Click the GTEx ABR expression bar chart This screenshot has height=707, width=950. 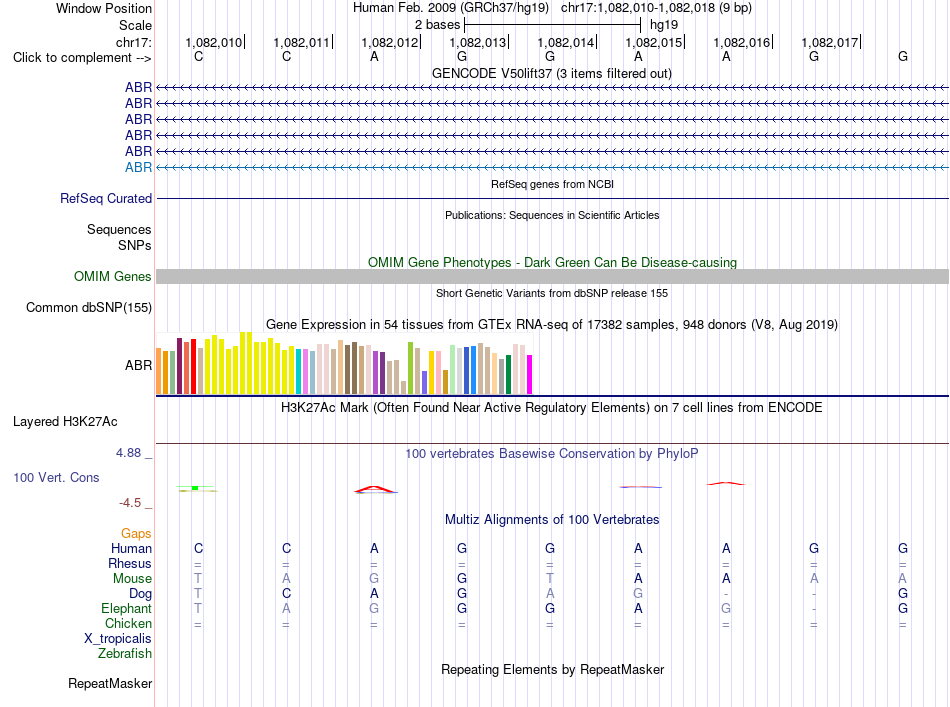coord(344,363)
